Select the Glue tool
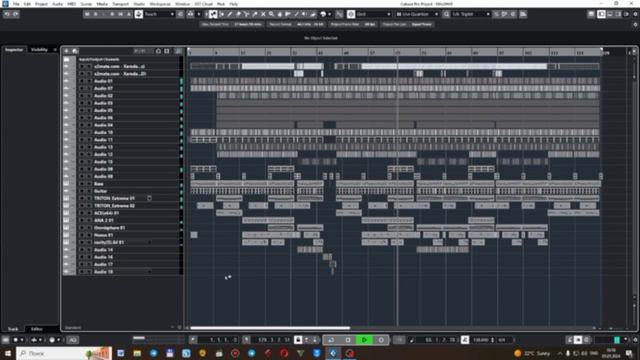640x360 pixels. click(x=255, y=14)
